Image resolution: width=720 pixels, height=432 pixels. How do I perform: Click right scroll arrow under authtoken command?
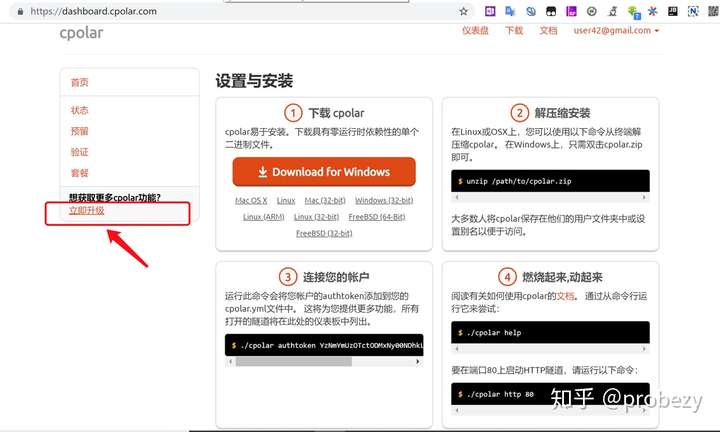pos(417,362)
